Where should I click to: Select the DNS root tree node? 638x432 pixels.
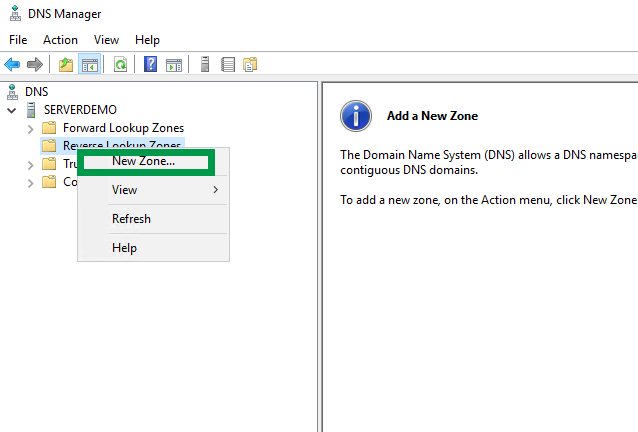point(35,91)
